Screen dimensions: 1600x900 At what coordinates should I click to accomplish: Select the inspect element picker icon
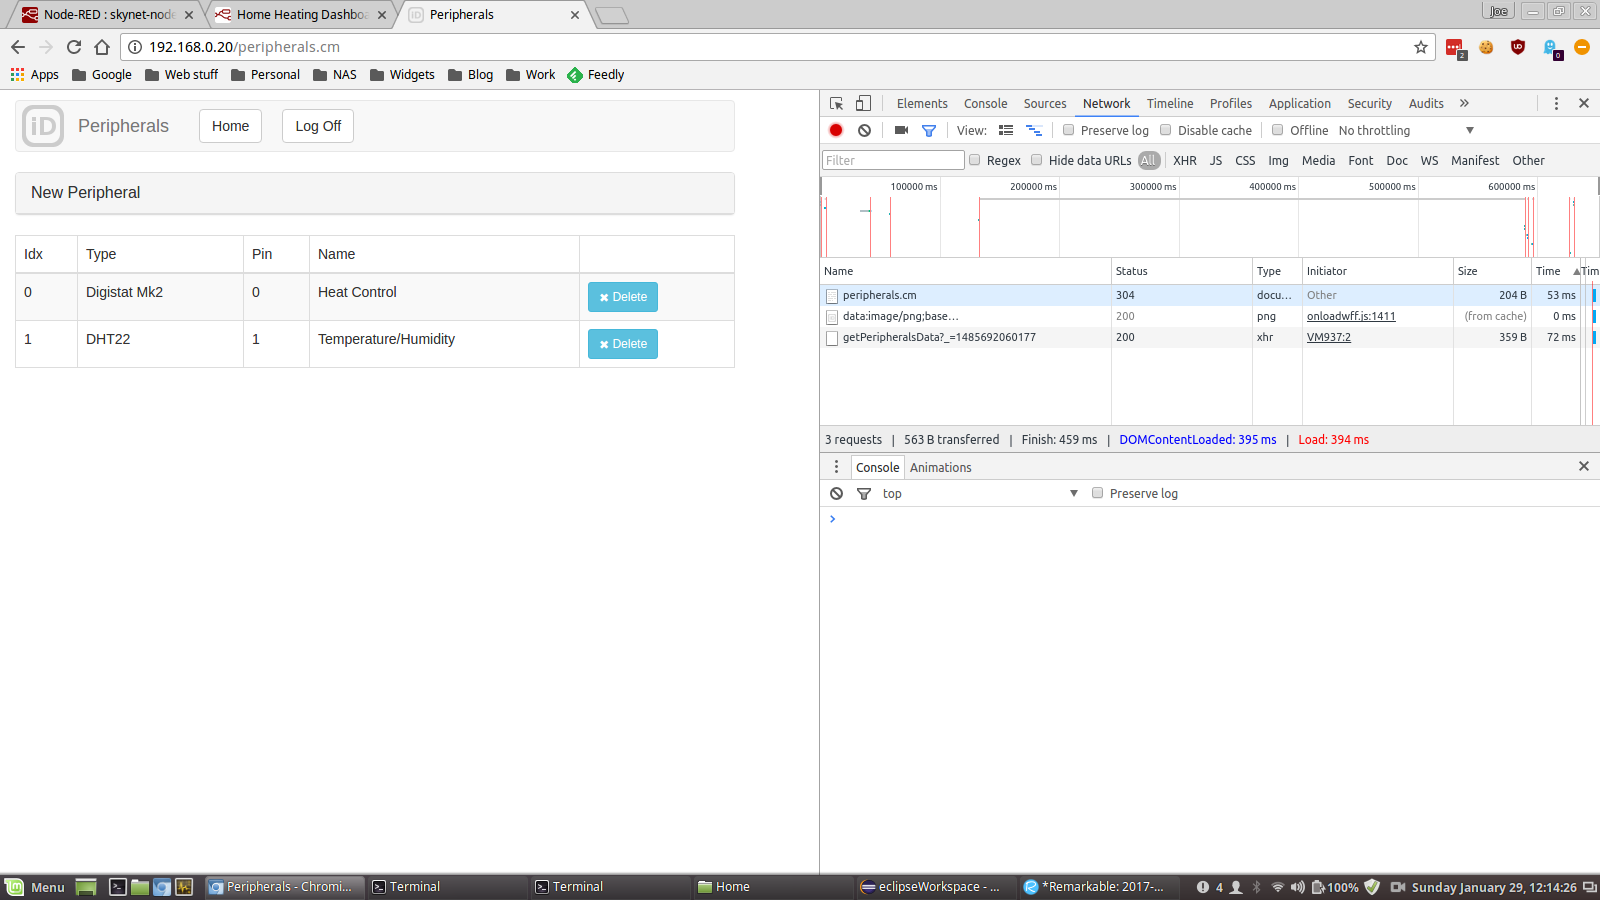[x=837, y=103]
